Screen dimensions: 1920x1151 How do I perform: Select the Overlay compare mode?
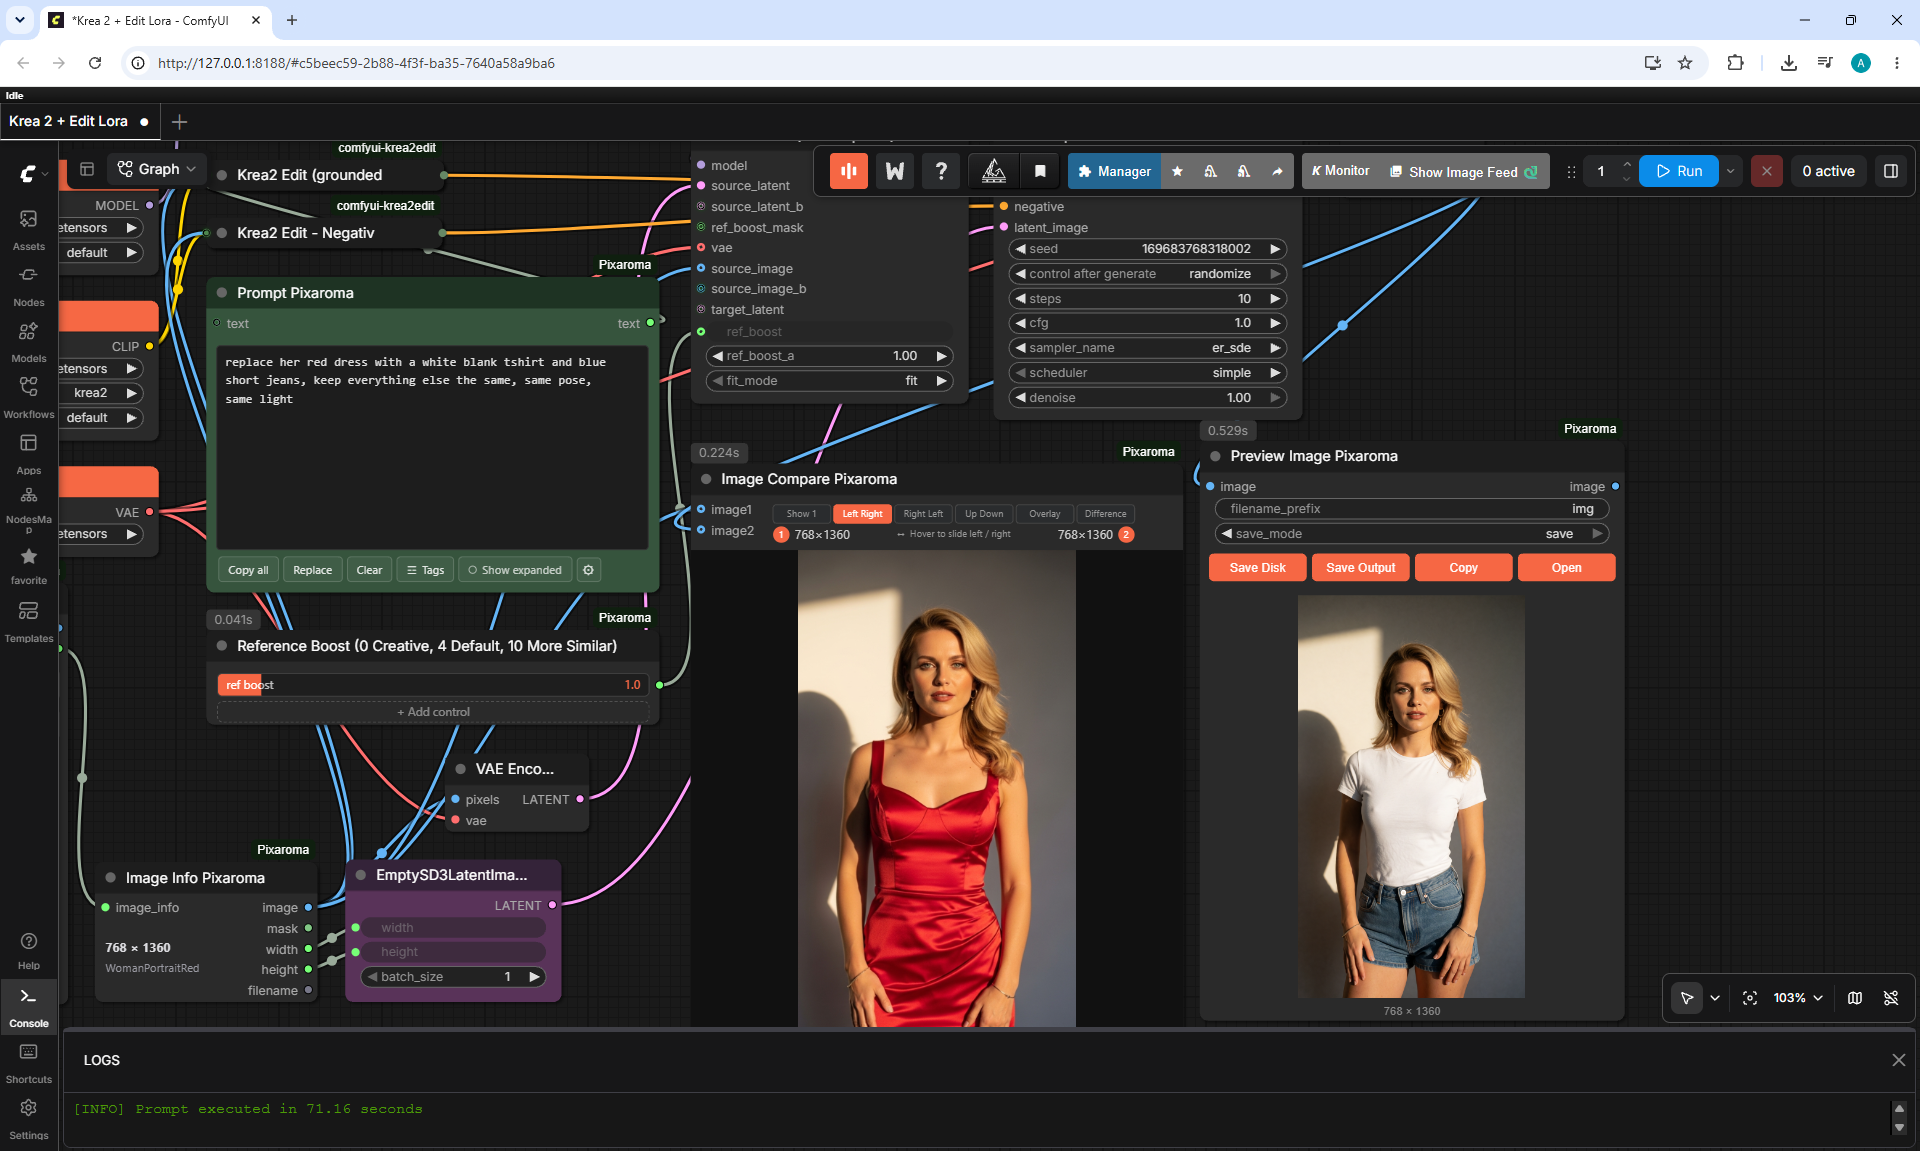[1045, 514]
